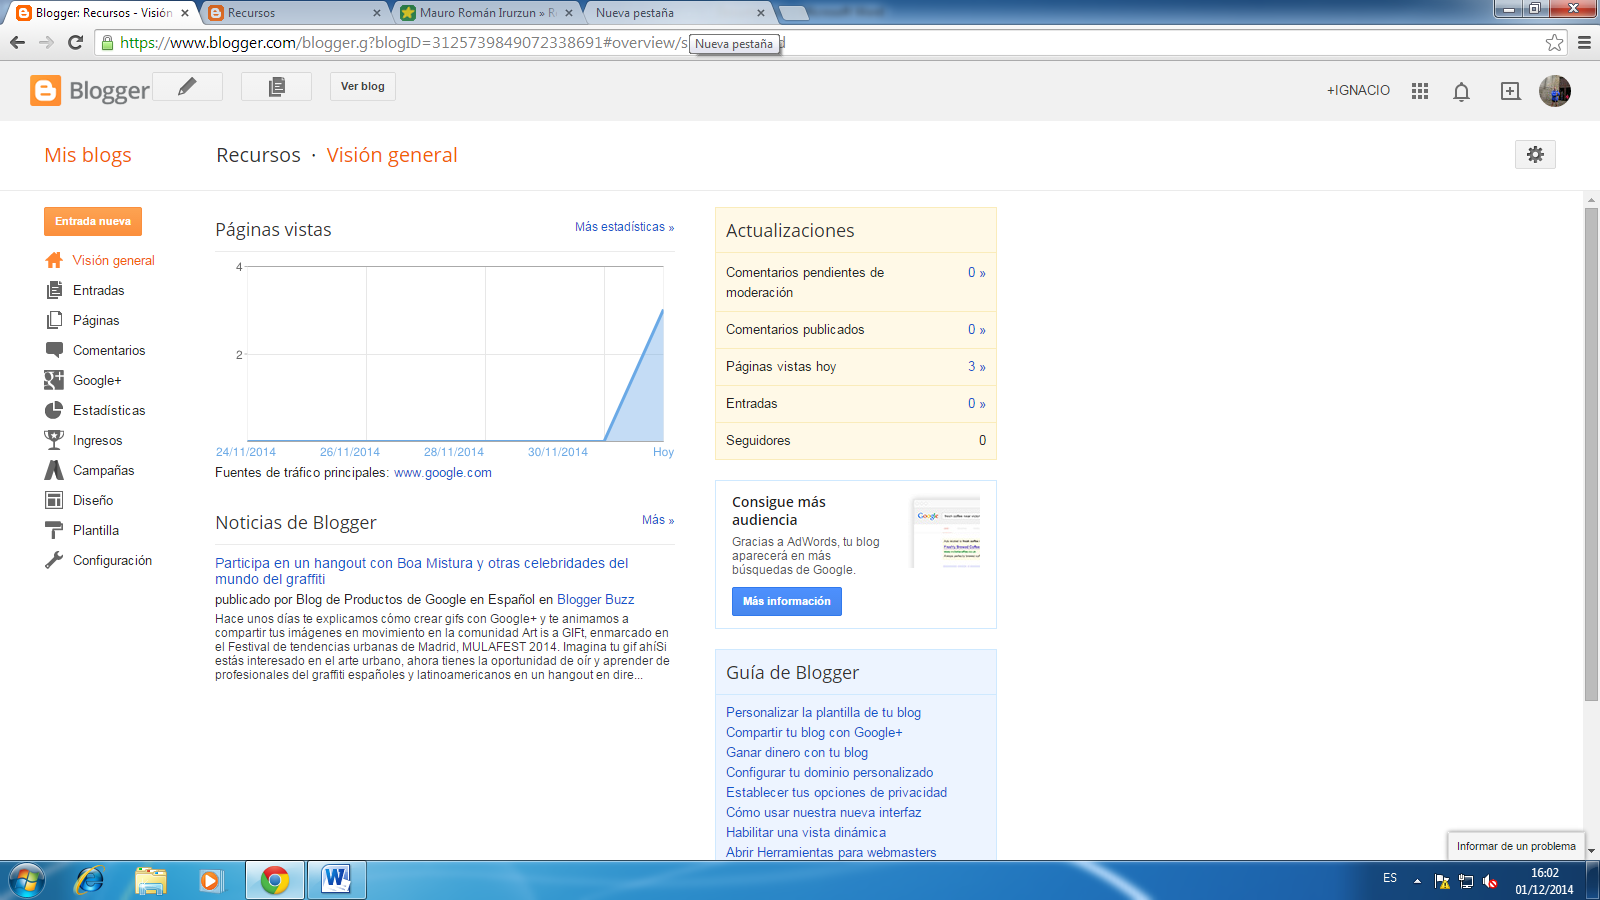Screen dimensions: 1600x900
Task: Click the Más información button
Action: [x=787, y=601]
